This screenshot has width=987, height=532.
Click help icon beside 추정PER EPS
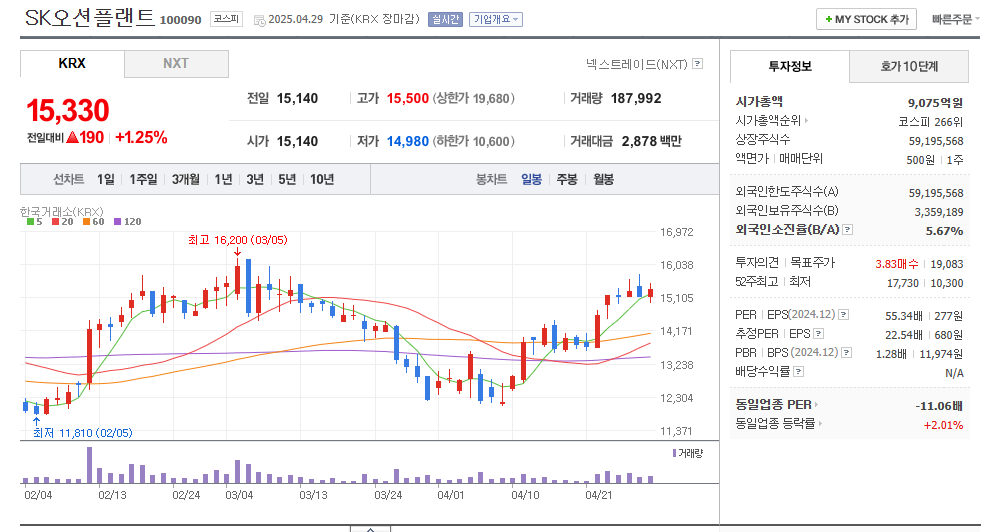coord(818,333)
